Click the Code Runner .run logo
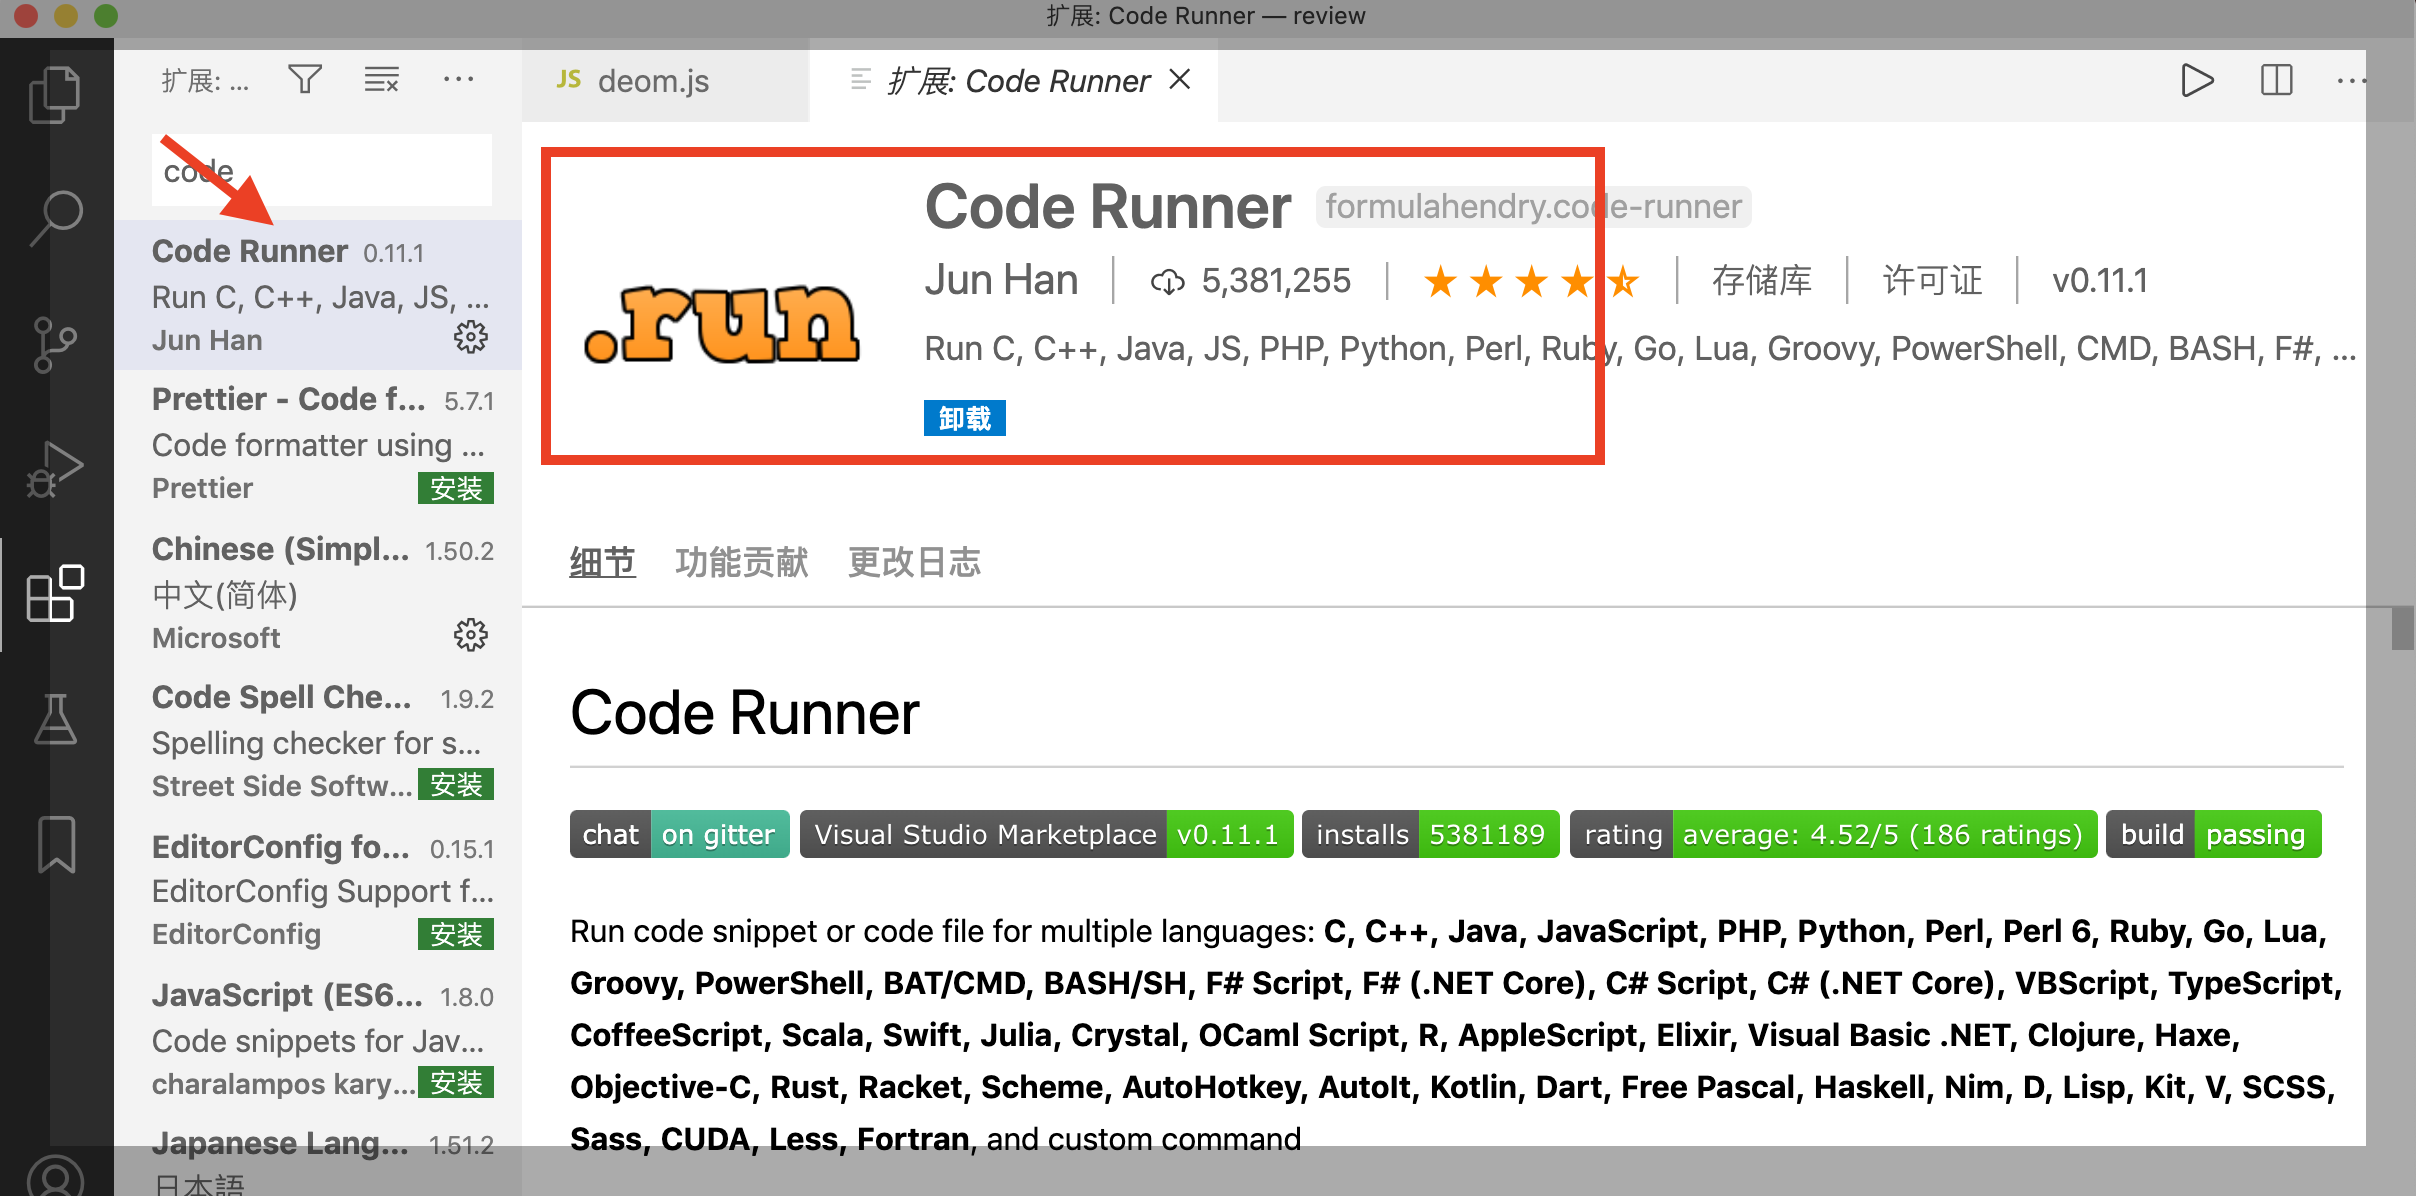 pyautogui.click(x=721, y=324)
